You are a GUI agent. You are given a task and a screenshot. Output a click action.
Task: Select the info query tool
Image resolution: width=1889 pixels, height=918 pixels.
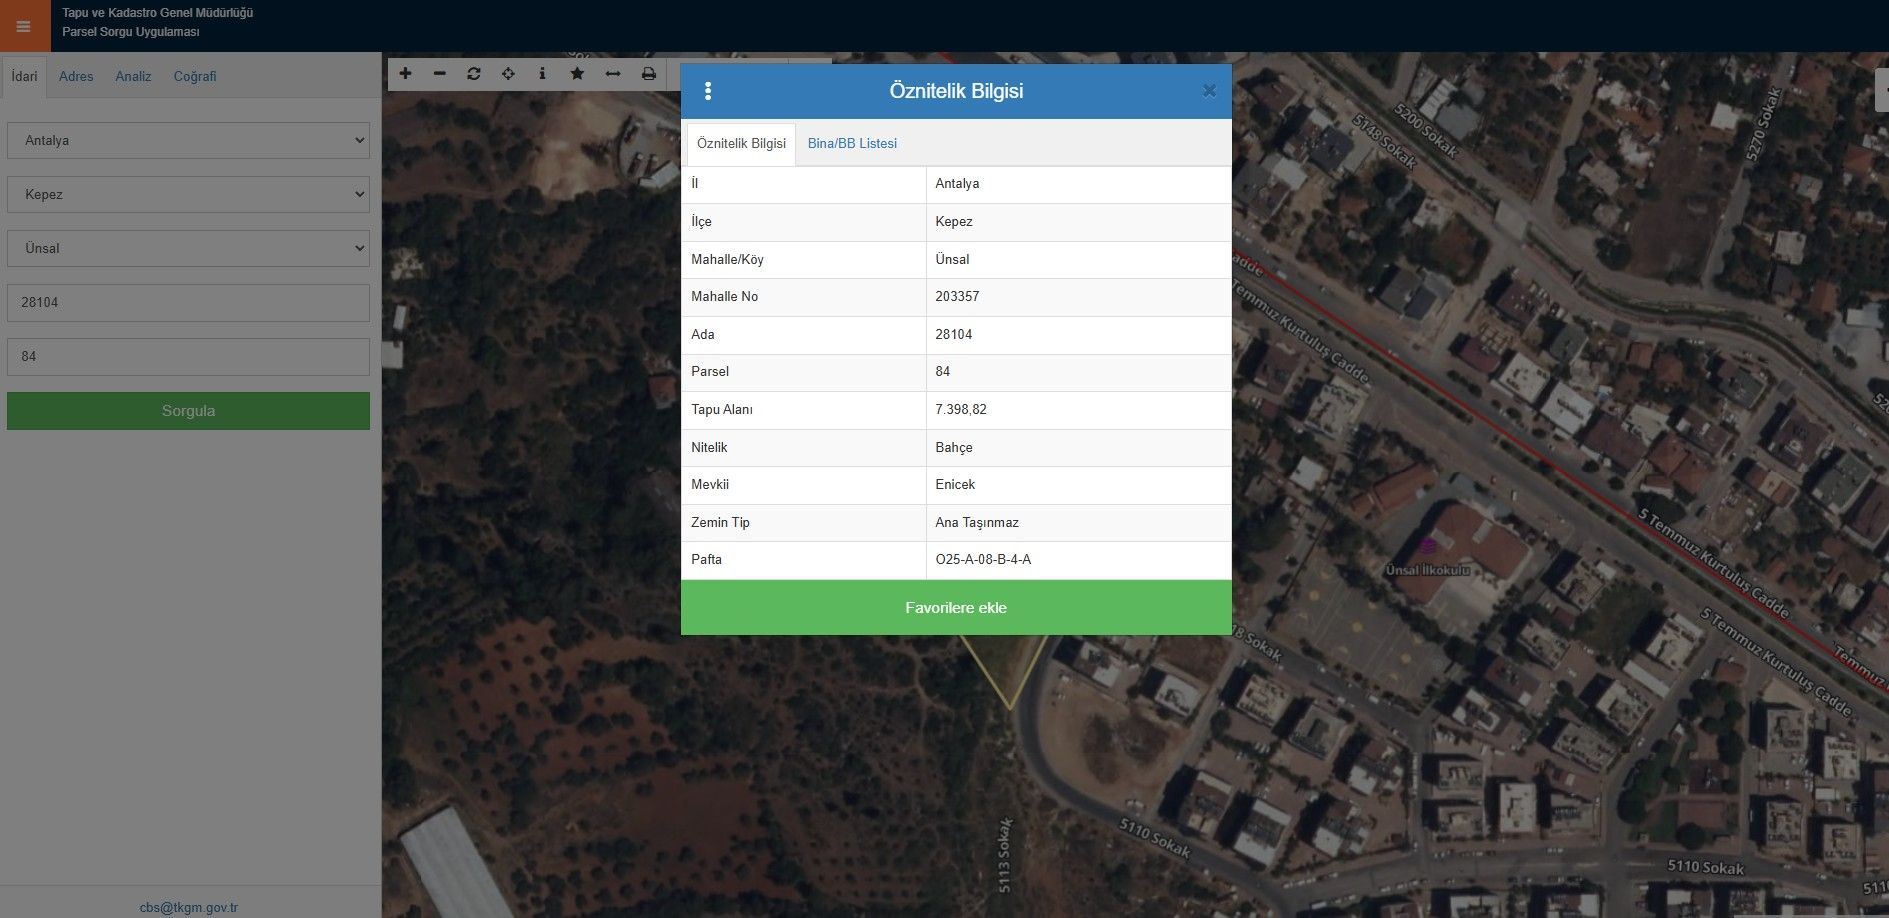click(x=542, y=74)
